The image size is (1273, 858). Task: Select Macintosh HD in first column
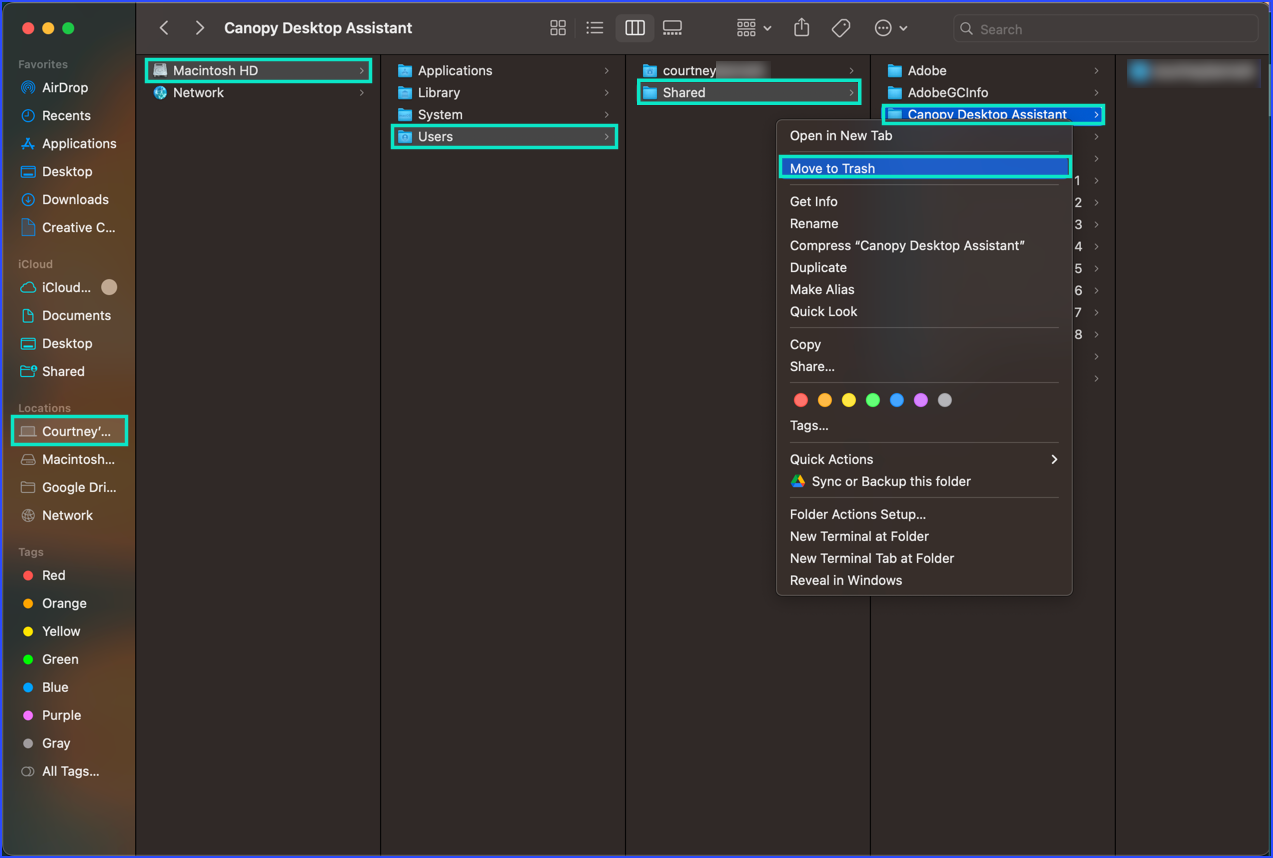click(x=258, y=71)
